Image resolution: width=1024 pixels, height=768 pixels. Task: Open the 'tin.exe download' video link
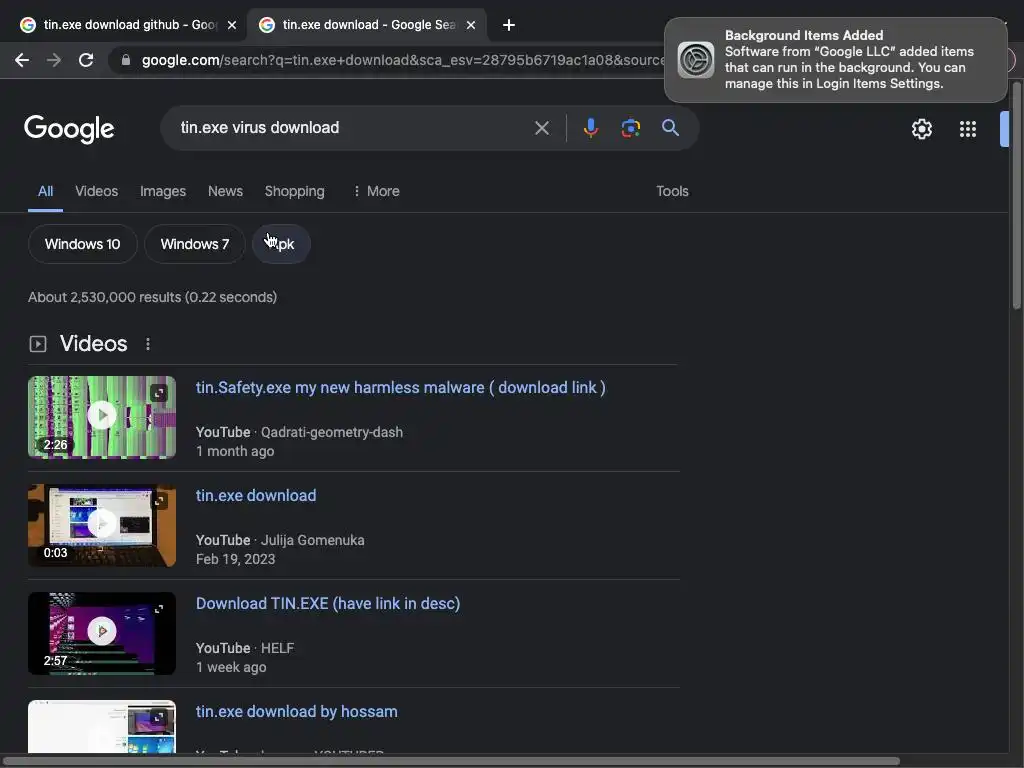click(256, 496)
